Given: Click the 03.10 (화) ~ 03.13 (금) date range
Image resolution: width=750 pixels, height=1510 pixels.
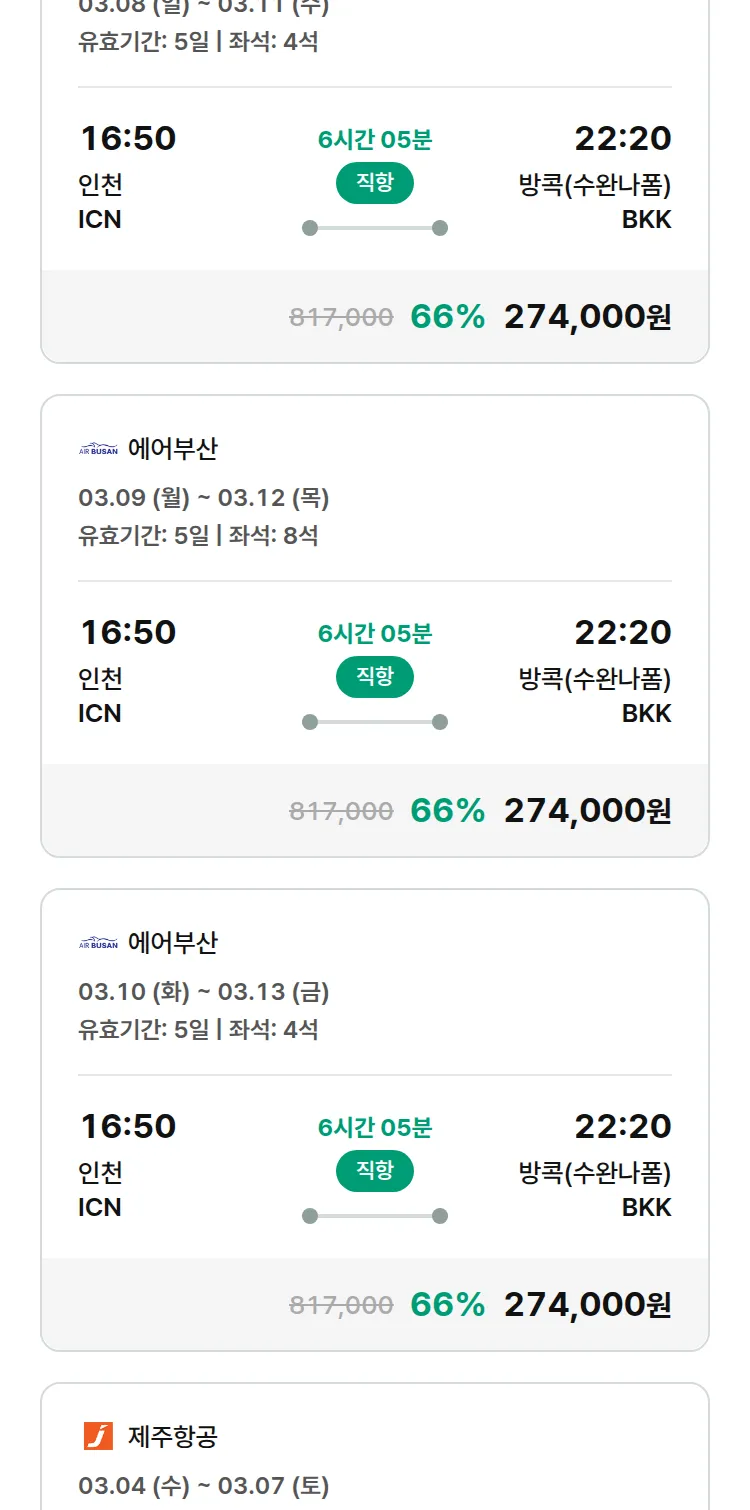Looking at the screenshot, I should click(204, 992).
